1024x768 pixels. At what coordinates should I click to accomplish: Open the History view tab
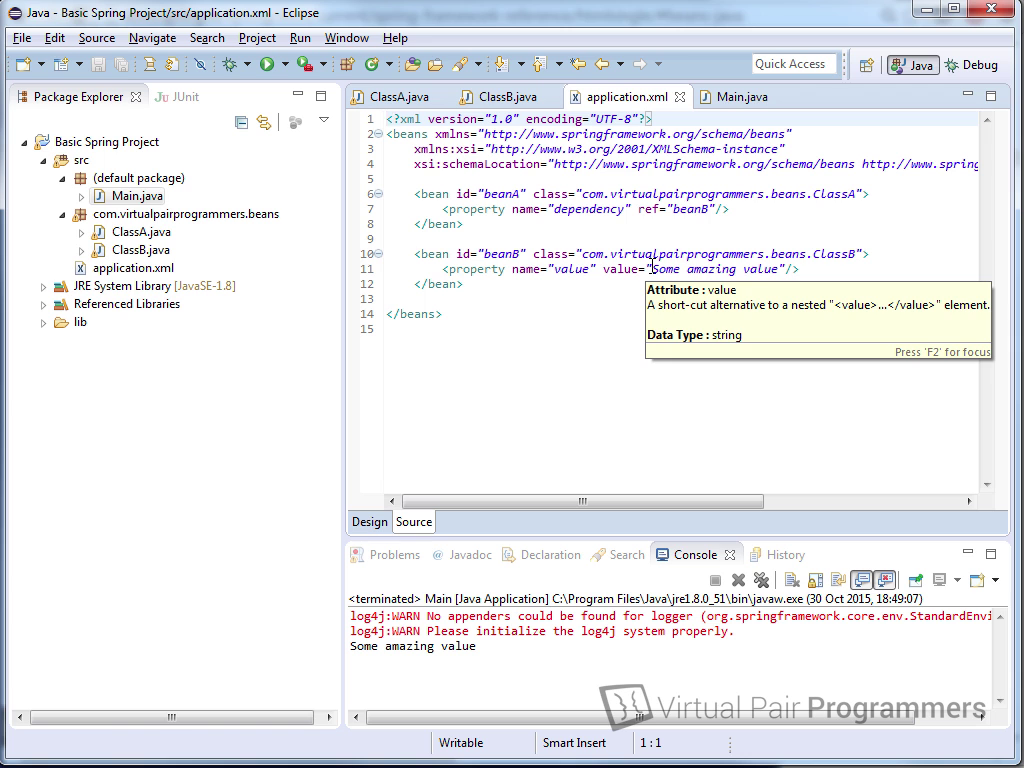click(x=777, y=554)
